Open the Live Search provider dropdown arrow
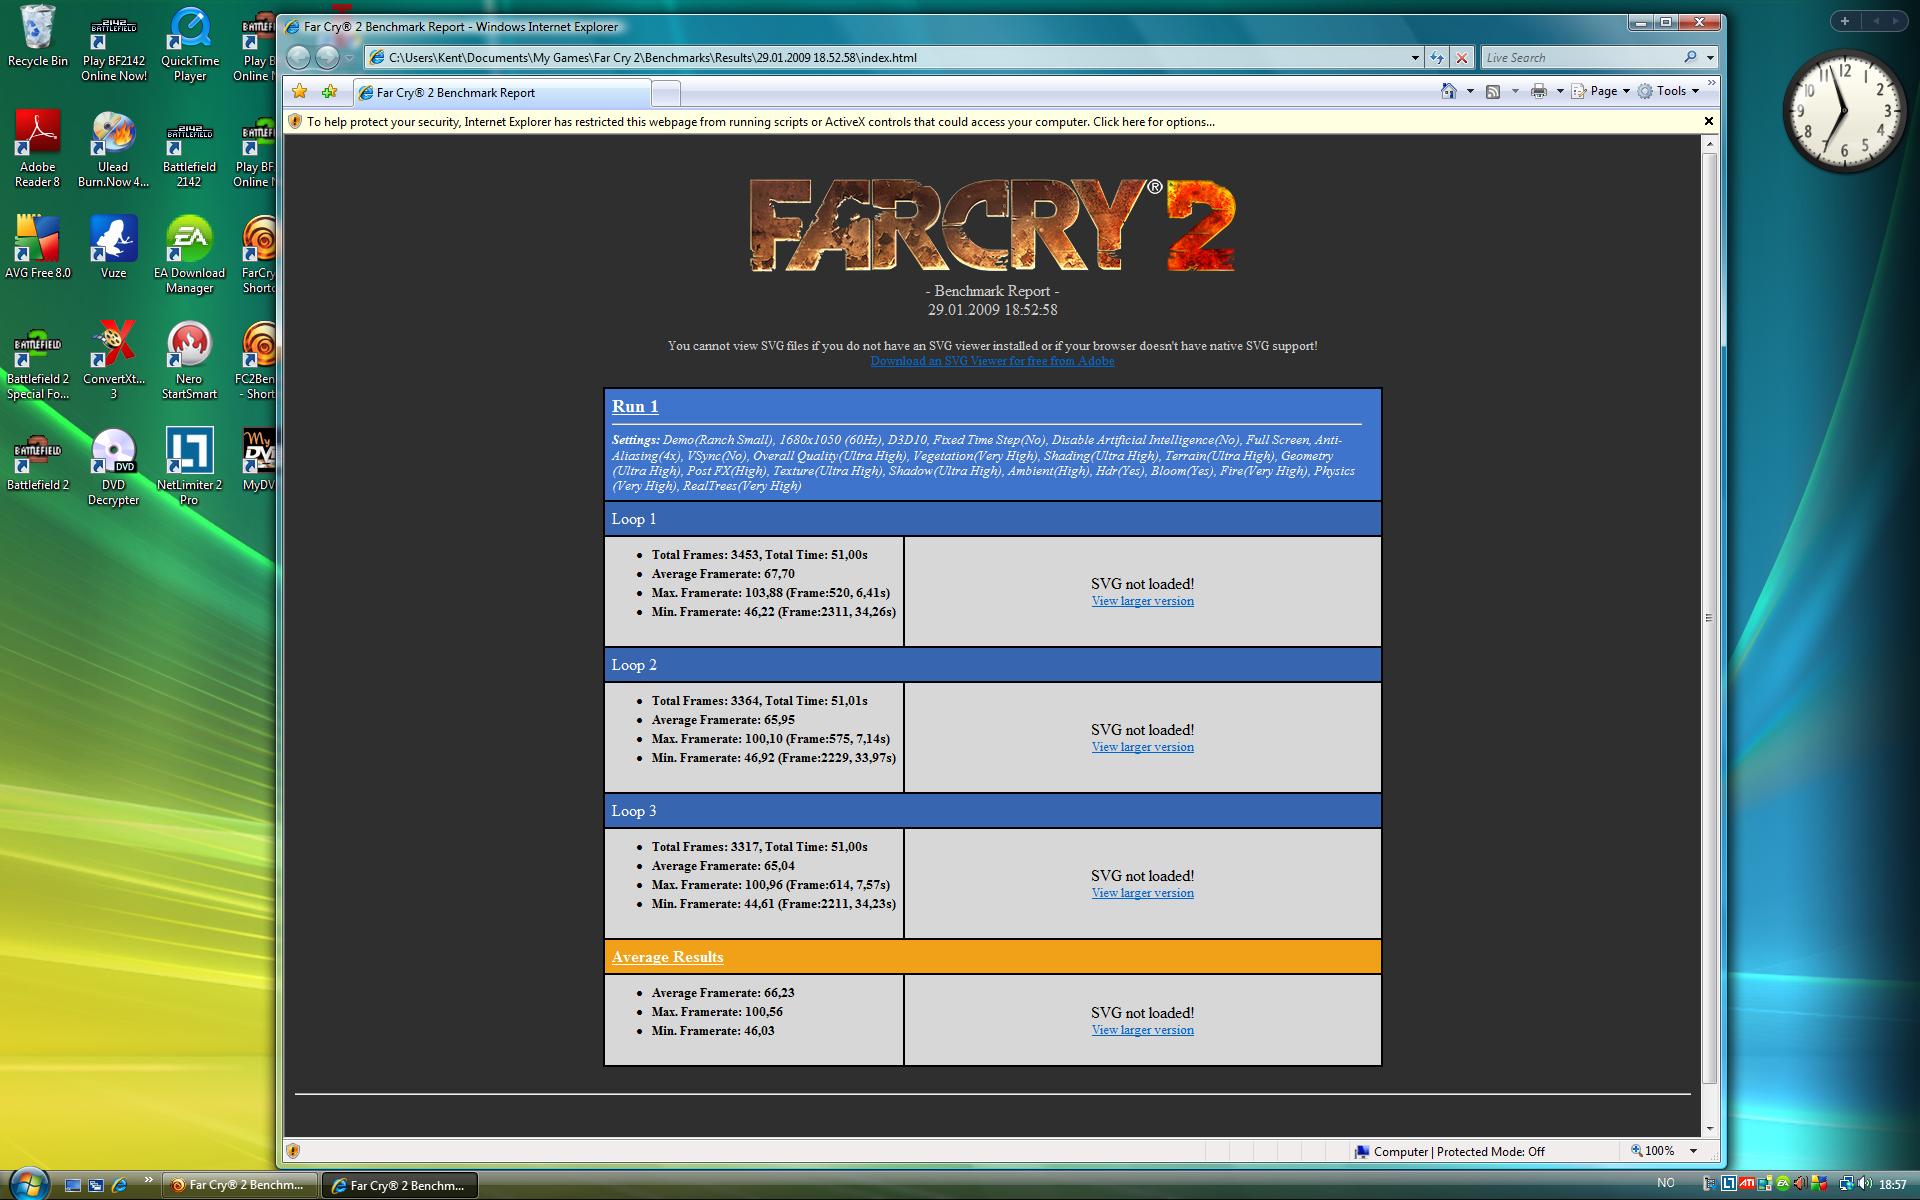 (x=1710, y=57)
